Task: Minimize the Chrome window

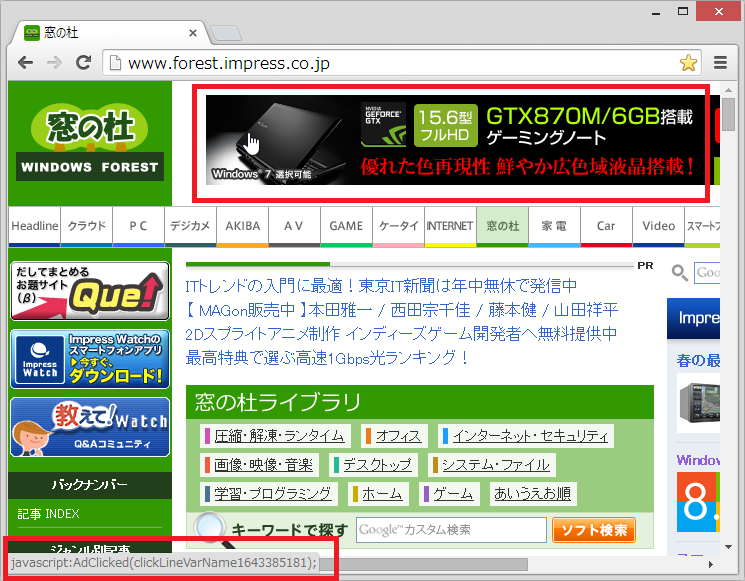Action: [656, 12]
